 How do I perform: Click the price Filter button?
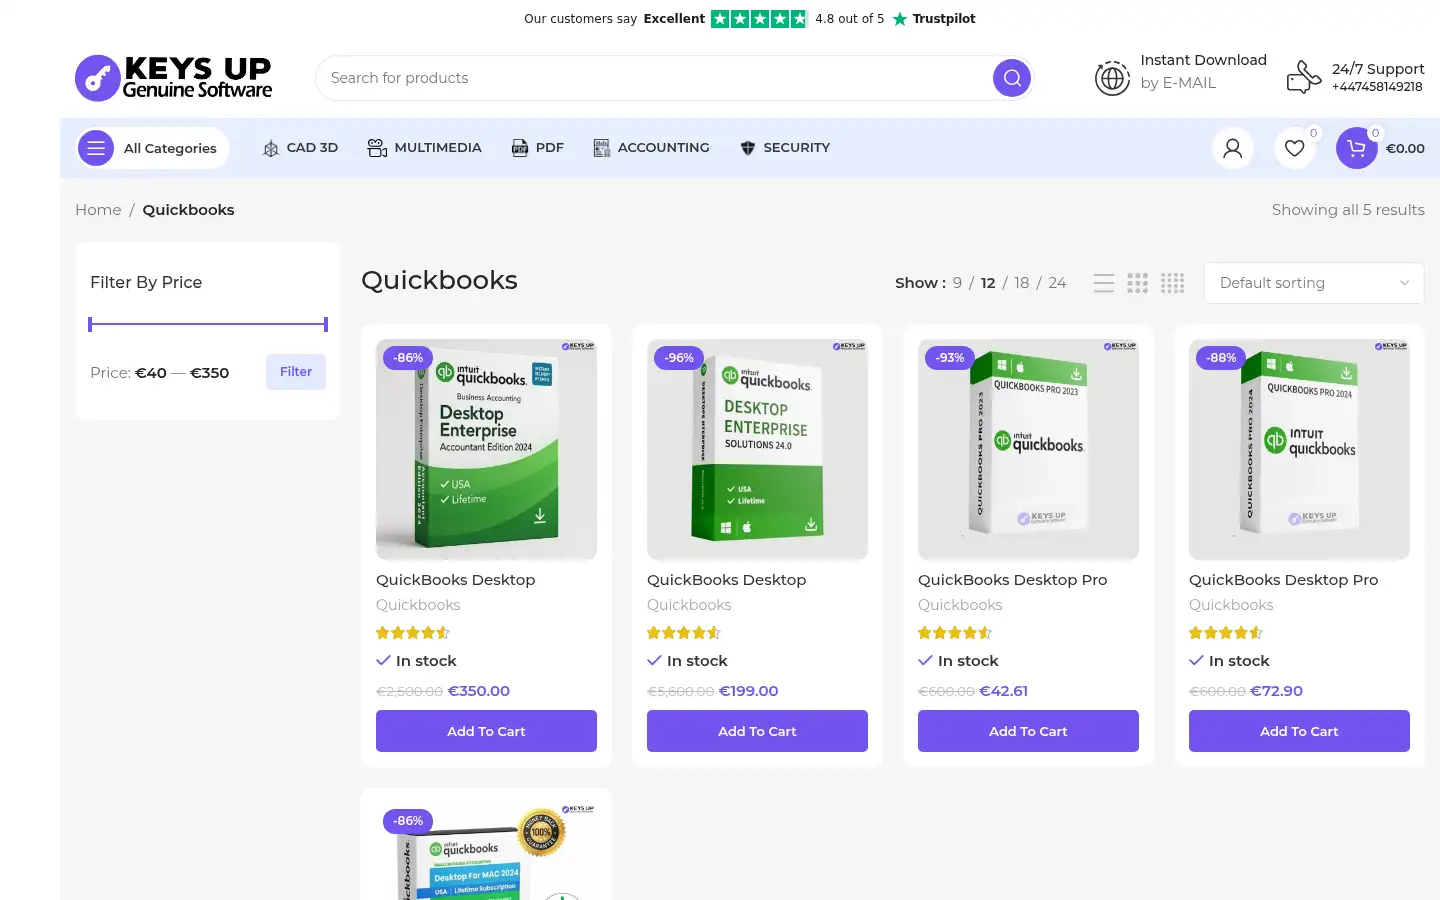tap(296, 372)
